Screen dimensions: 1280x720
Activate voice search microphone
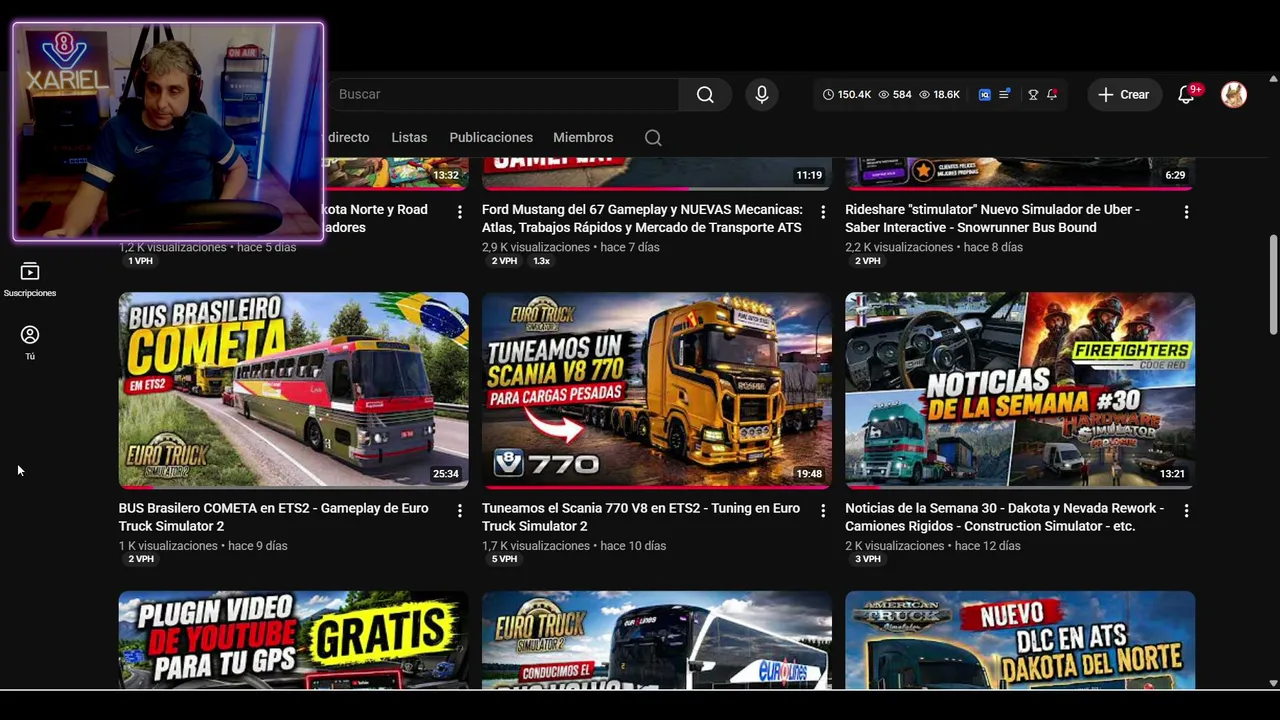click(x=762, y=94)
